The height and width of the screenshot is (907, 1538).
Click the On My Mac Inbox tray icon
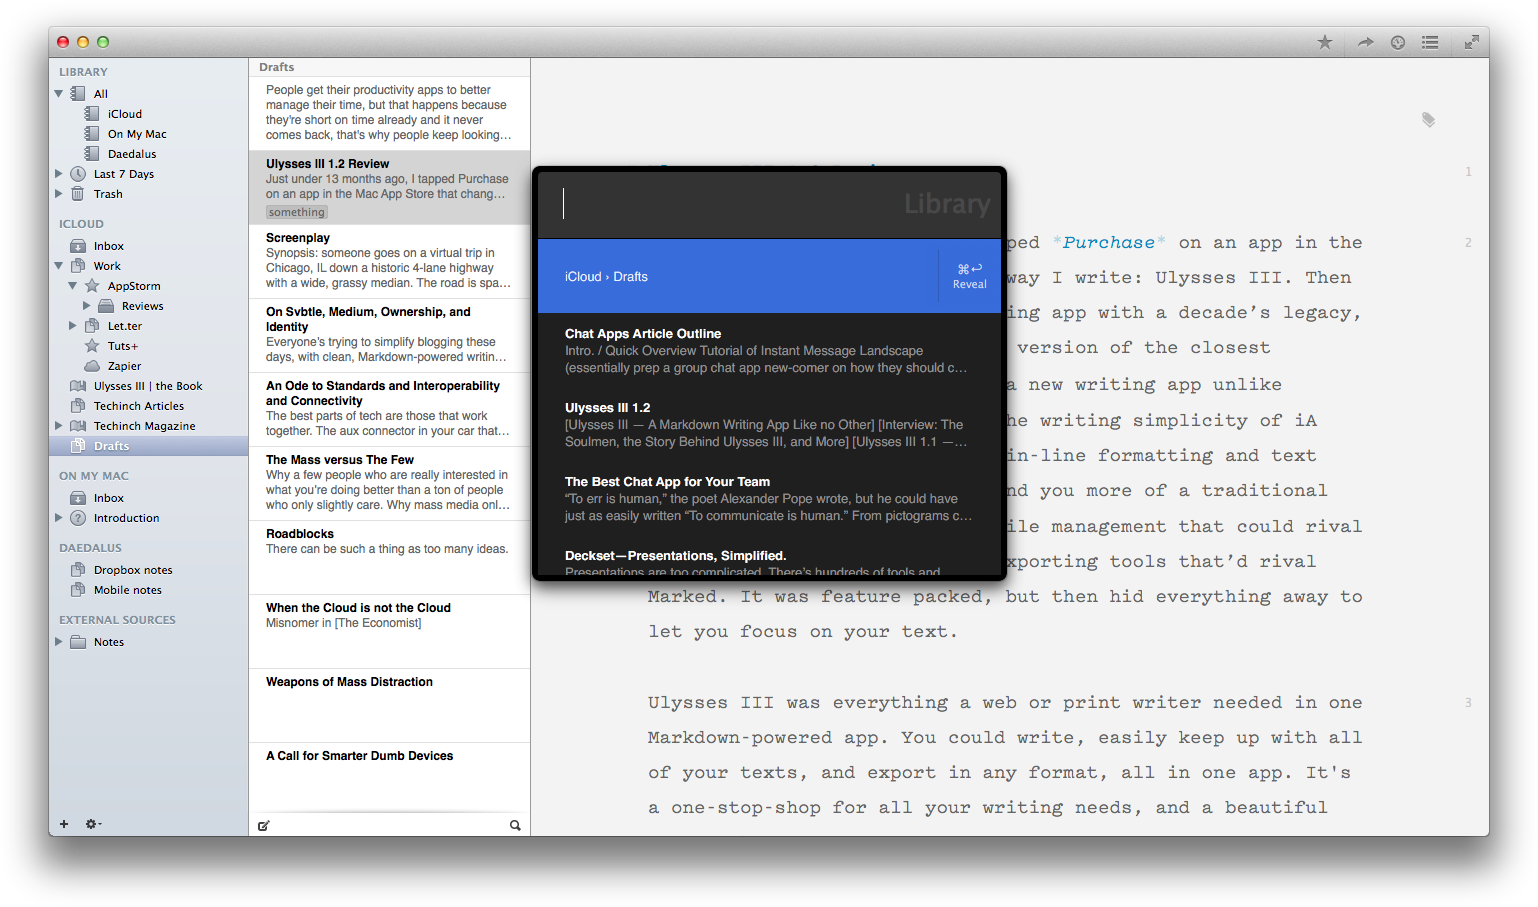78,498
